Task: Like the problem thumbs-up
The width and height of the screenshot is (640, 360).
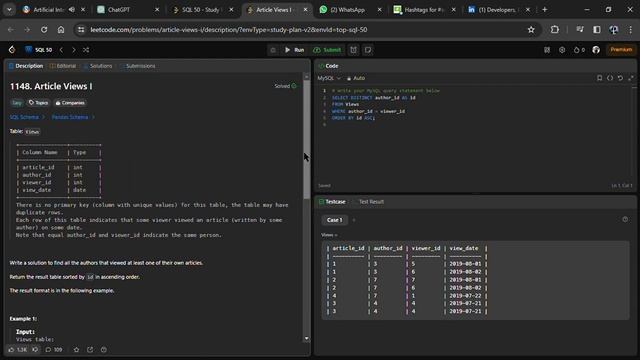Action: [17, 350]
